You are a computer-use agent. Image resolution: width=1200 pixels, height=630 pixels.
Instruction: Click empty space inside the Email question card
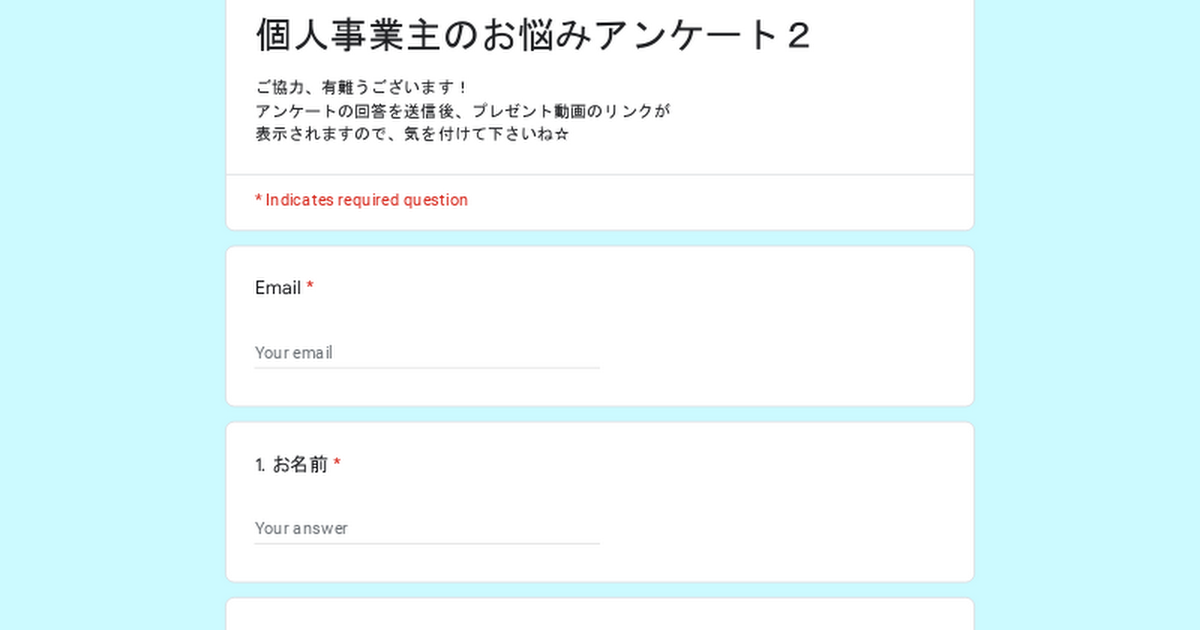[x=780, y=330]
